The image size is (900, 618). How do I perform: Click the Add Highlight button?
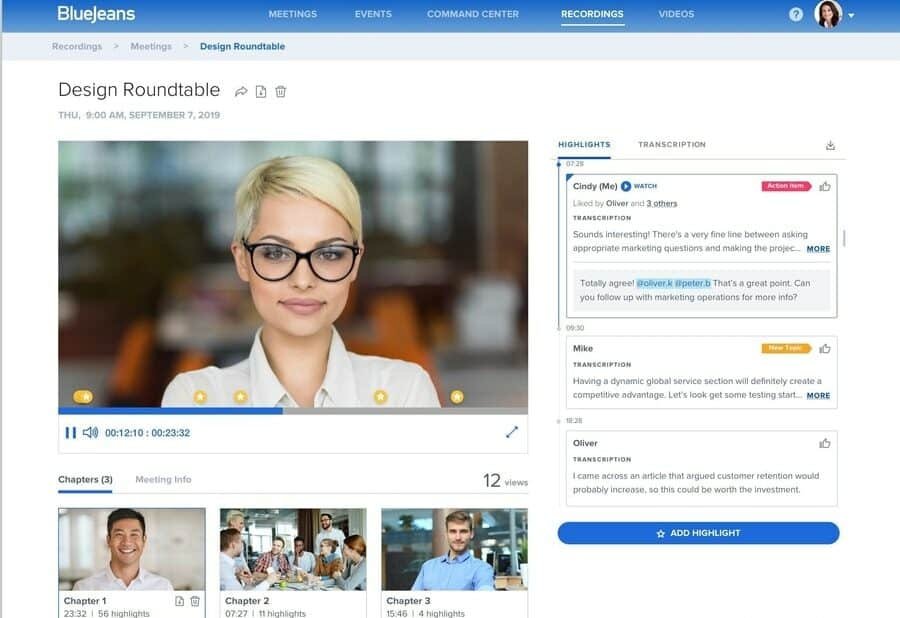(x=698, y=533)
